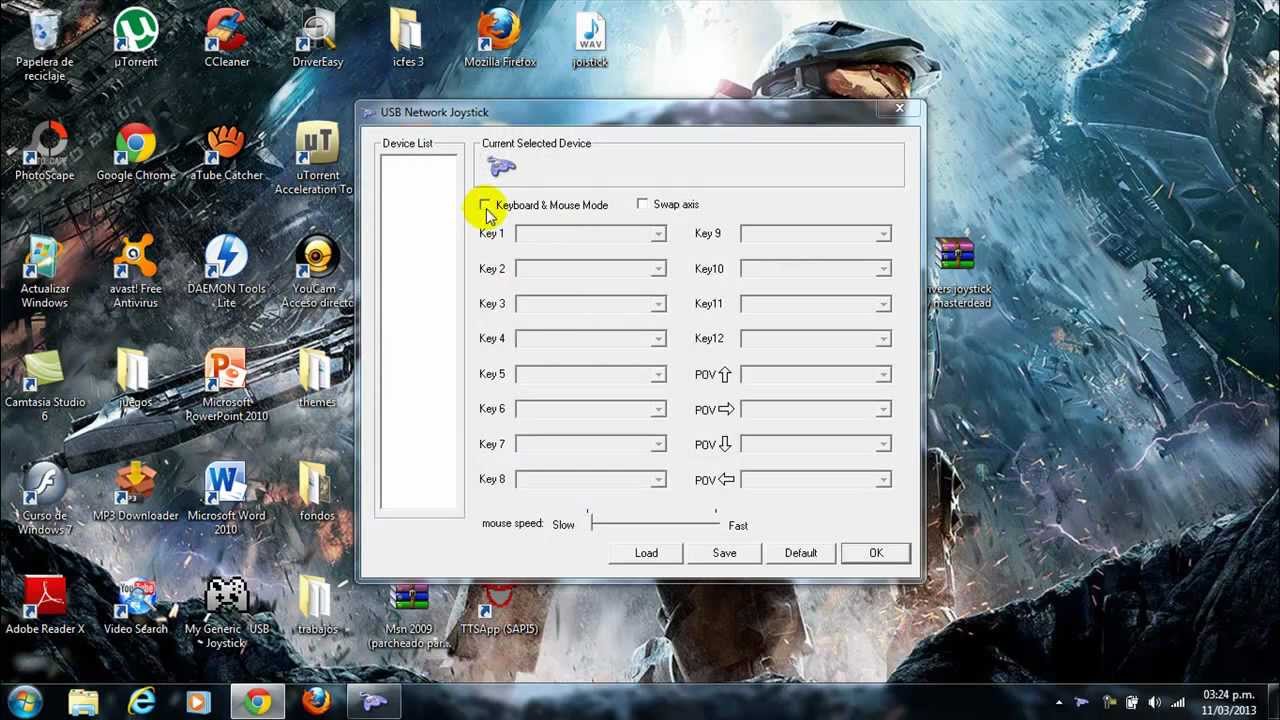Launch Adobe Reader X from the desktop
The image size is (1280, 720).
(45, 605)
